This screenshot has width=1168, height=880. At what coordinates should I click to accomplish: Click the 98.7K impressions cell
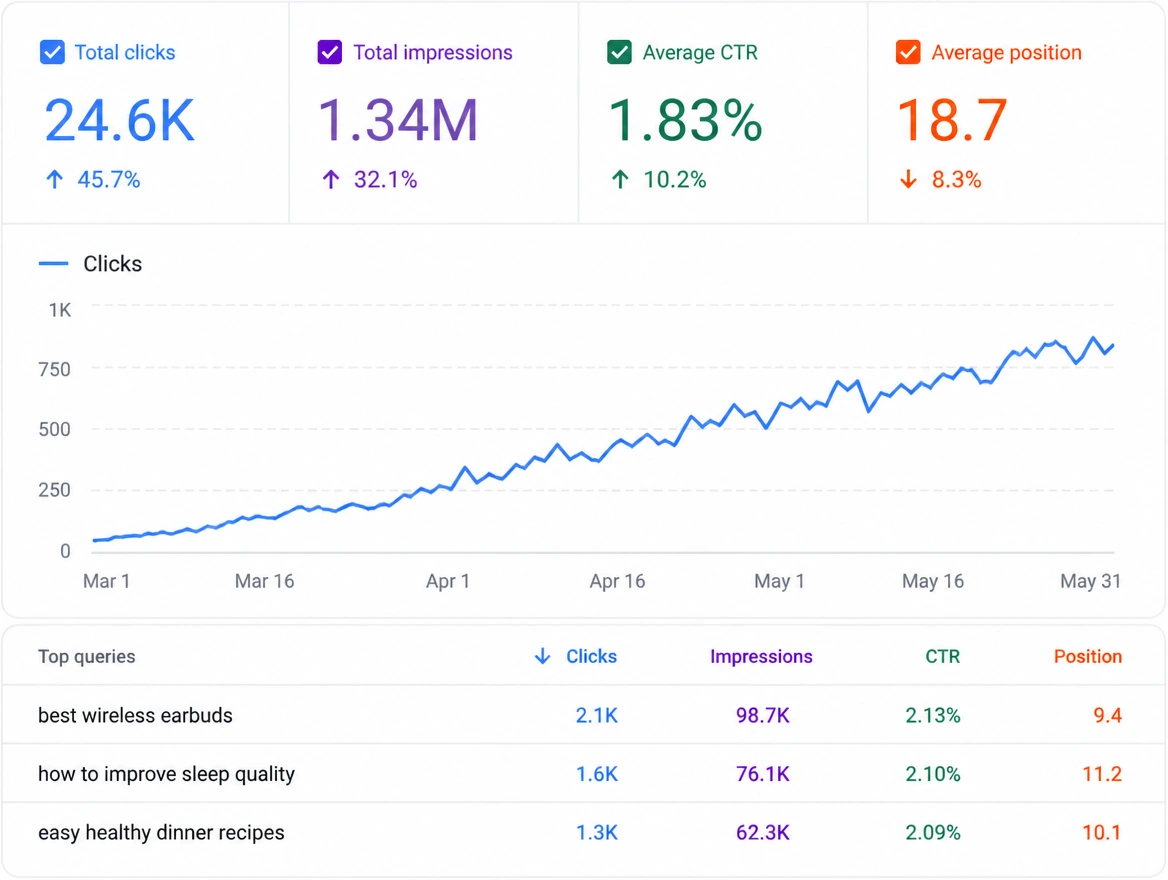[763, 715]
